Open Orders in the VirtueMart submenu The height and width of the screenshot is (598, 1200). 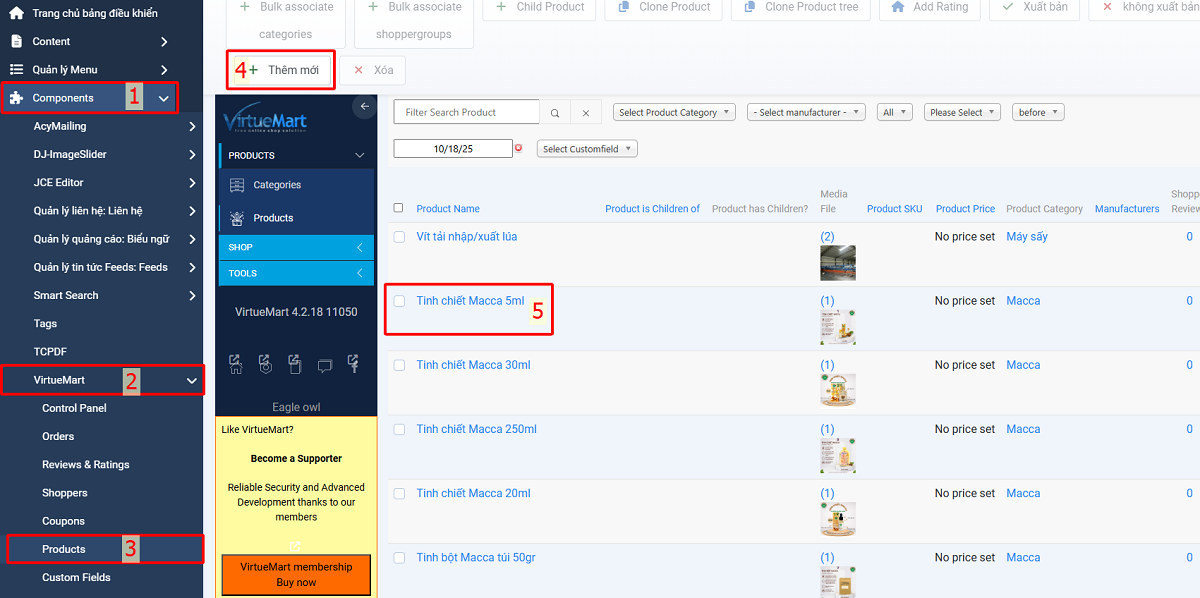(x=58, y=436)
